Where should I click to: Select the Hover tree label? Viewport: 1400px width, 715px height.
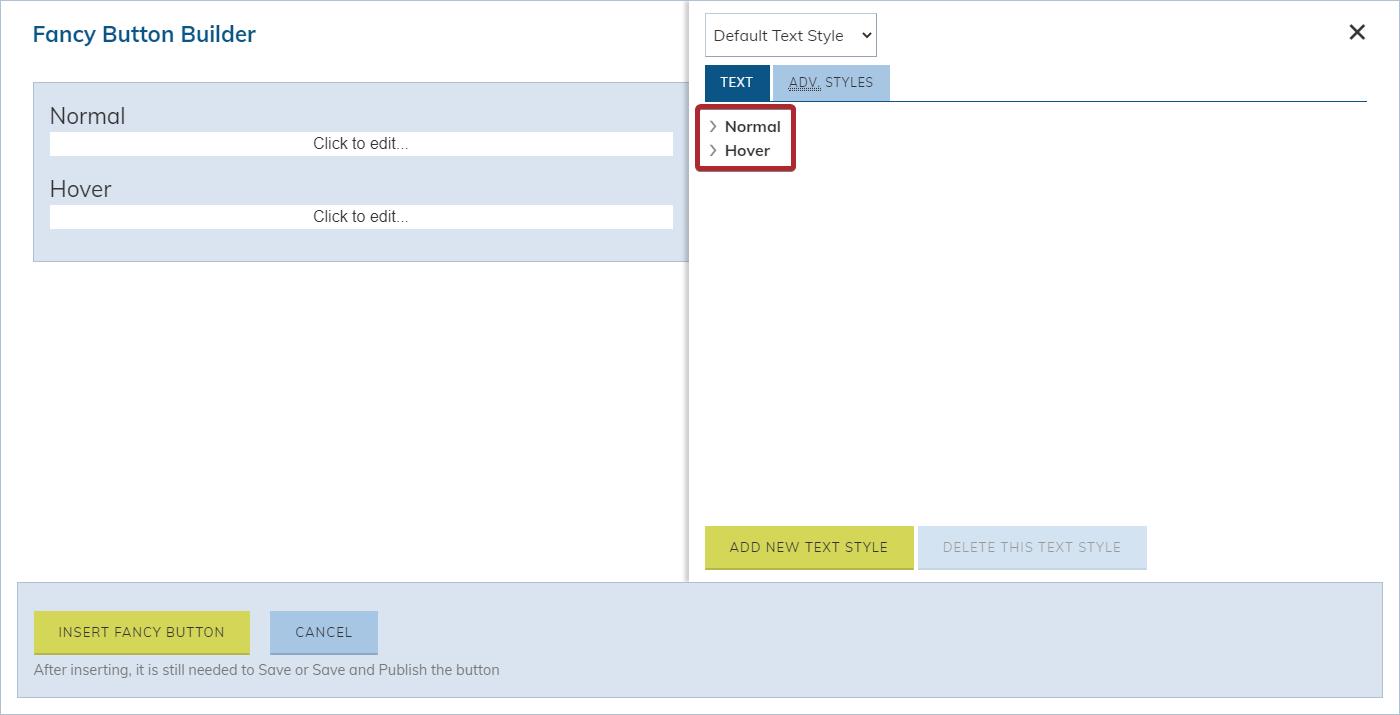[x=747, y=150]
